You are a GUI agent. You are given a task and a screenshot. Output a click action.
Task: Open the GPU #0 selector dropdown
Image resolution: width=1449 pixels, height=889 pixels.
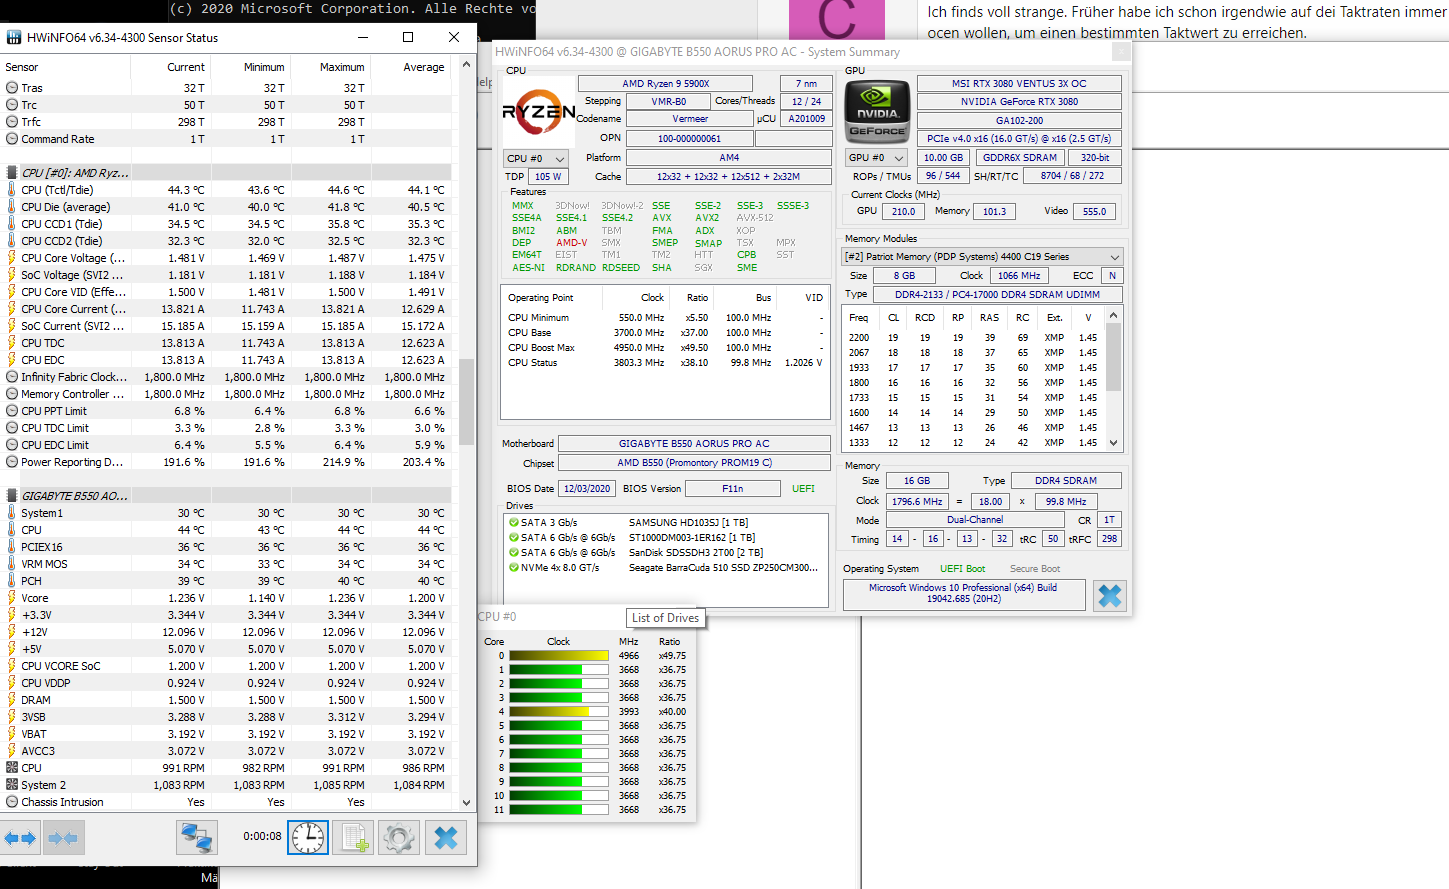(x=876, y=158)
